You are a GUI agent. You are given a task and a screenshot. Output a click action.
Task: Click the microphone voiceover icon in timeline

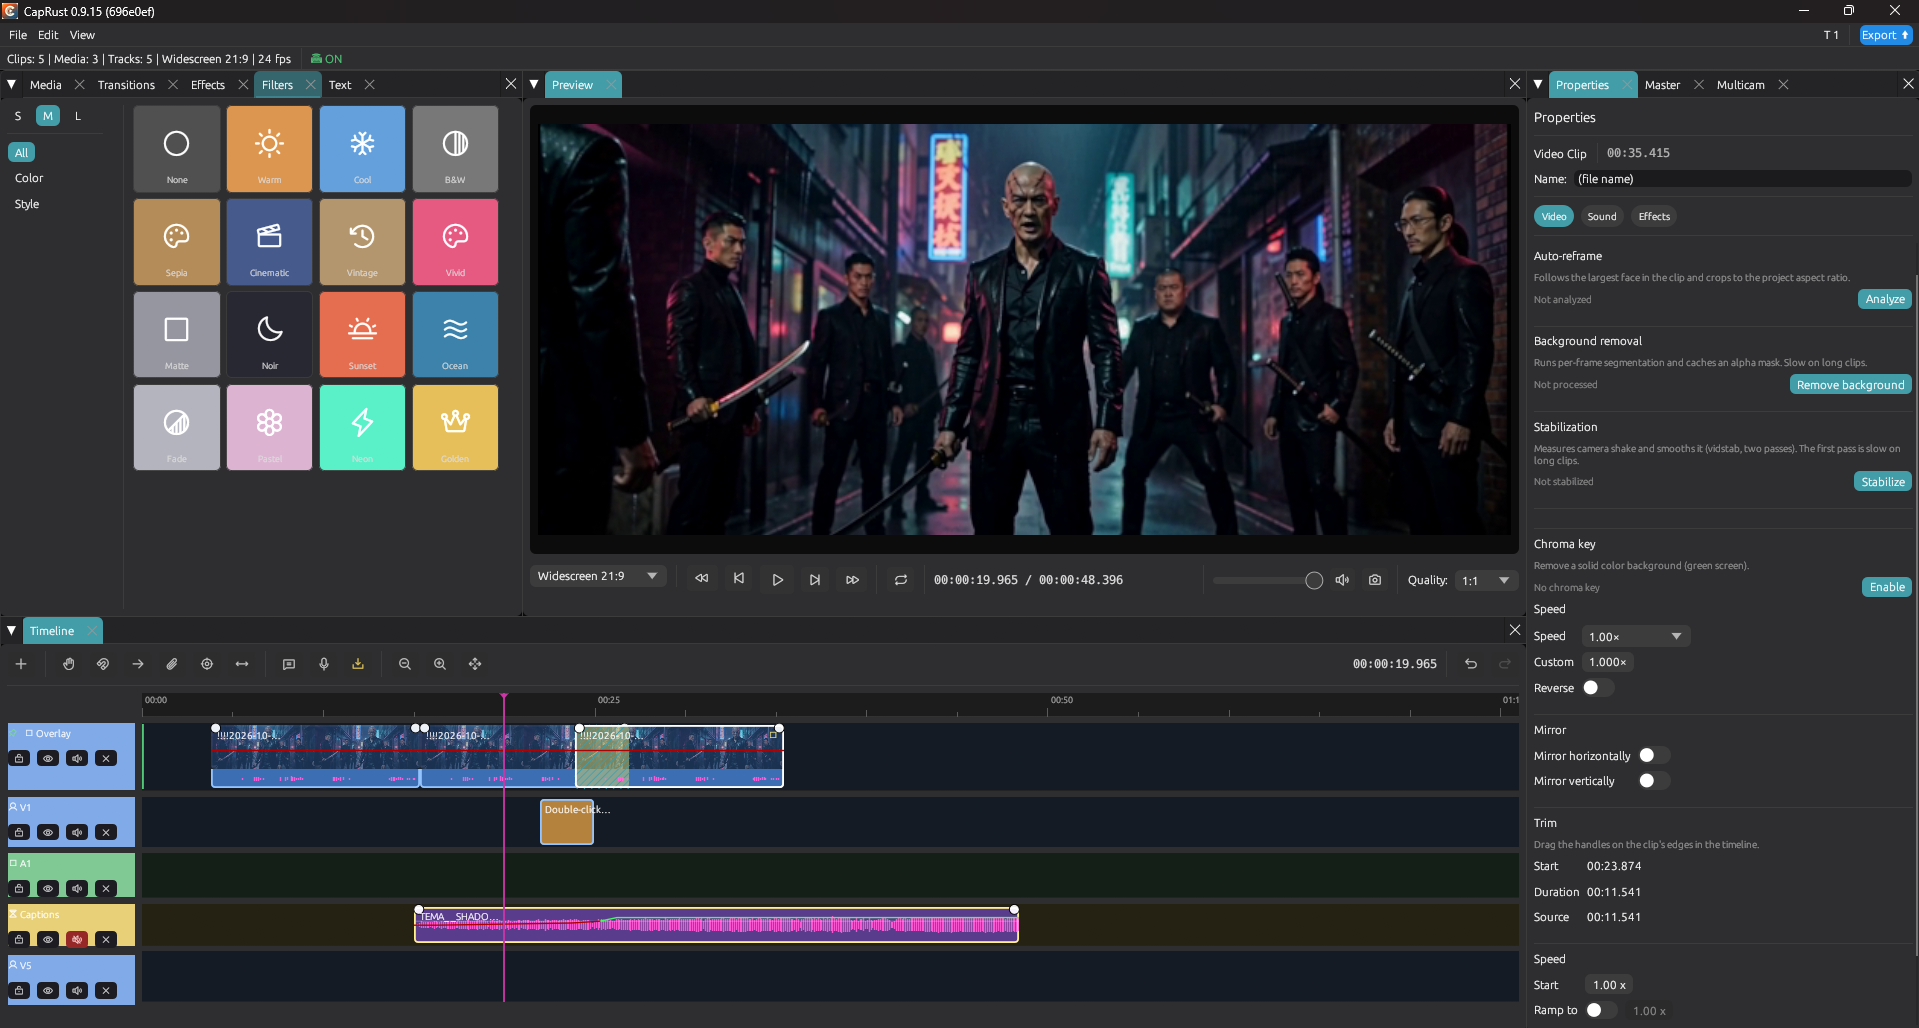coord(324,664)
